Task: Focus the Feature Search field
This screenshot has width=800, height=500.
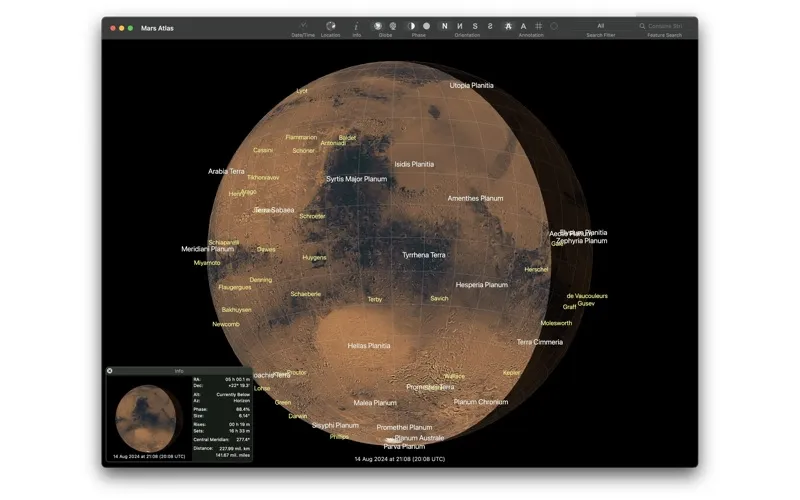Action: tap(664, 26)
